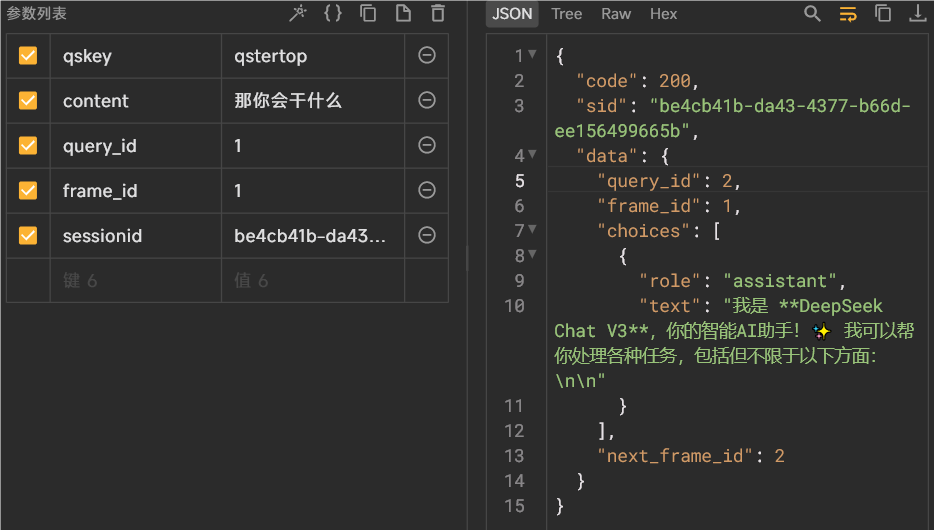Switch to the JSON response tab

tap(512, 14)
